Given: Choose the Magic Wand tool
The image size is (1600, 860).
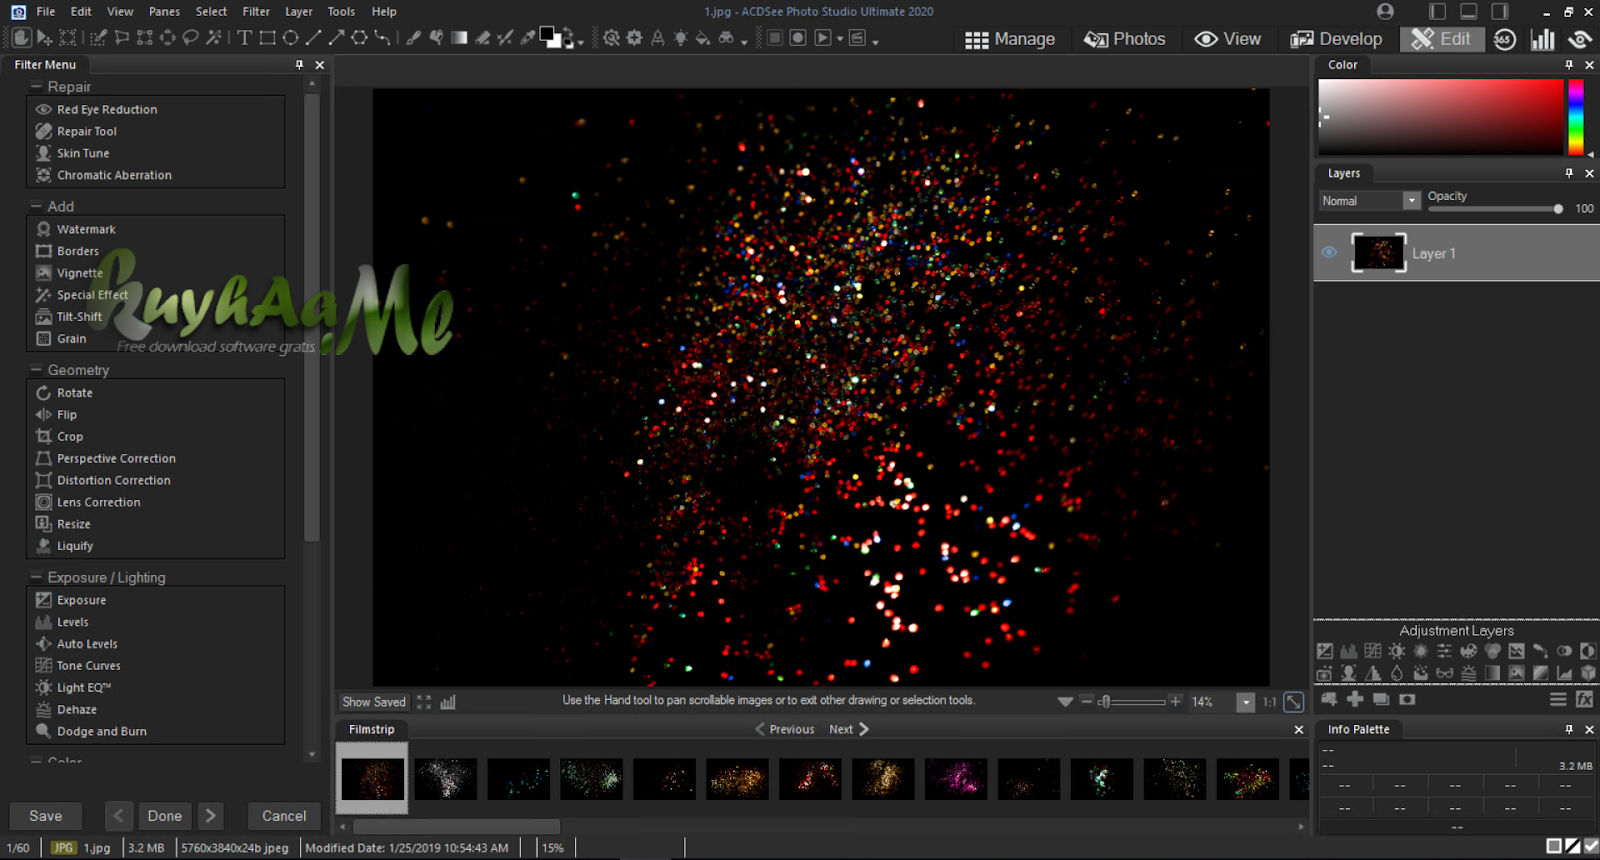Looking at the screenshot, I should (213, 38).
